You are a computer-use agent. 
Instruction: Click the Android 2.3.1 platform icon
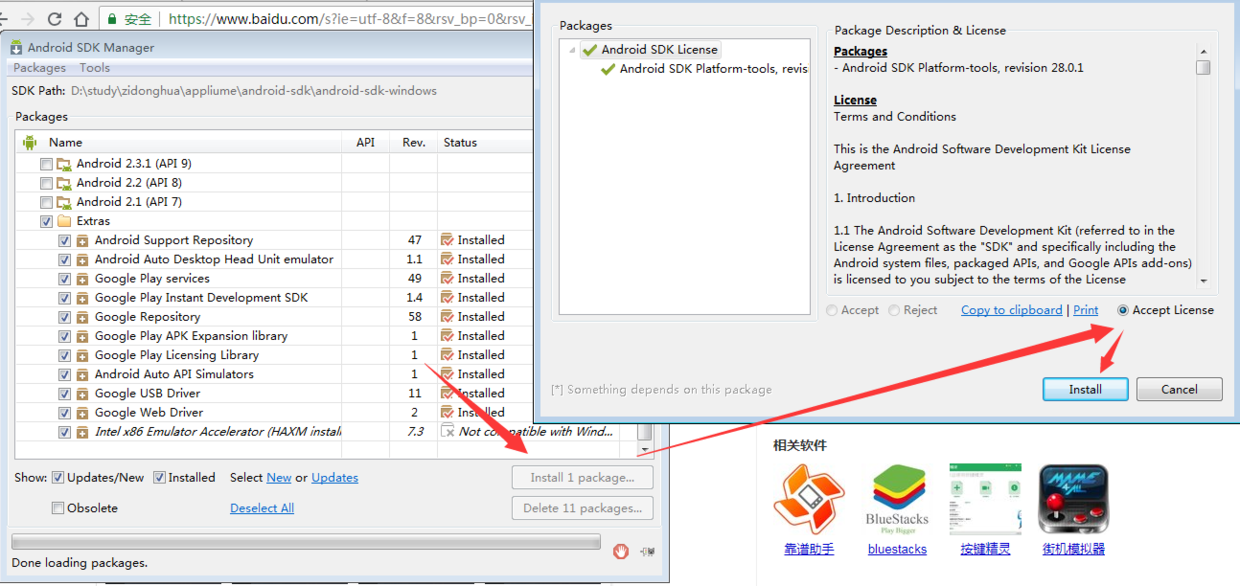point(65,164)
